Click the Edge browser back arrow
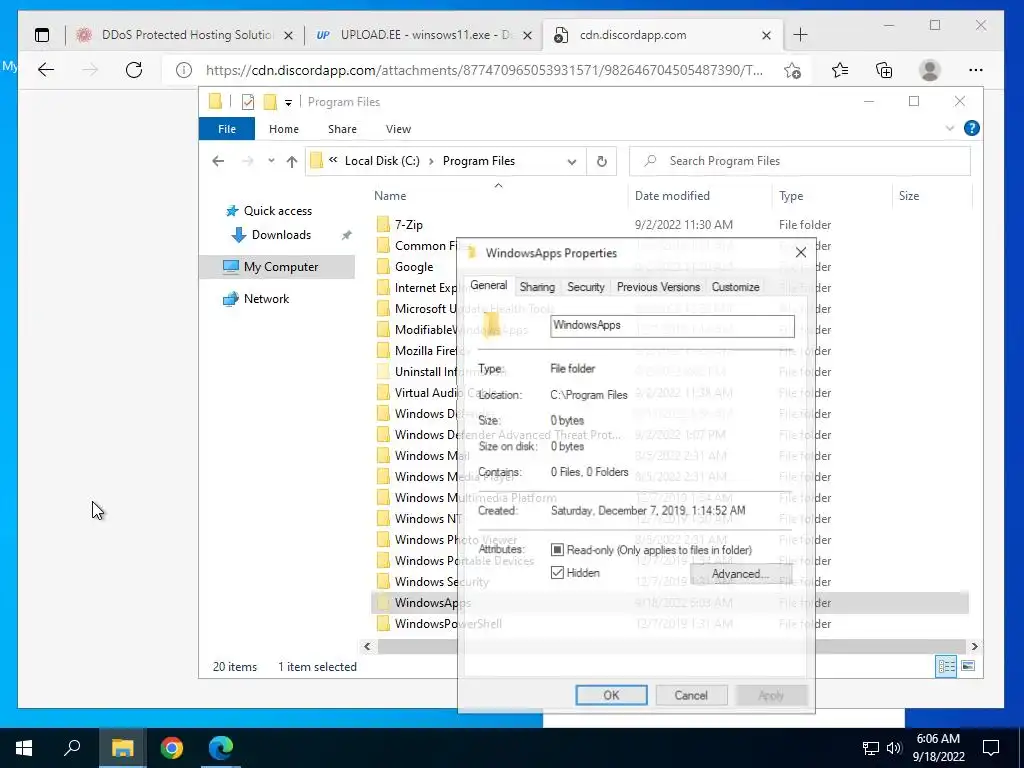1024x768 pixels. pos(46,70)
